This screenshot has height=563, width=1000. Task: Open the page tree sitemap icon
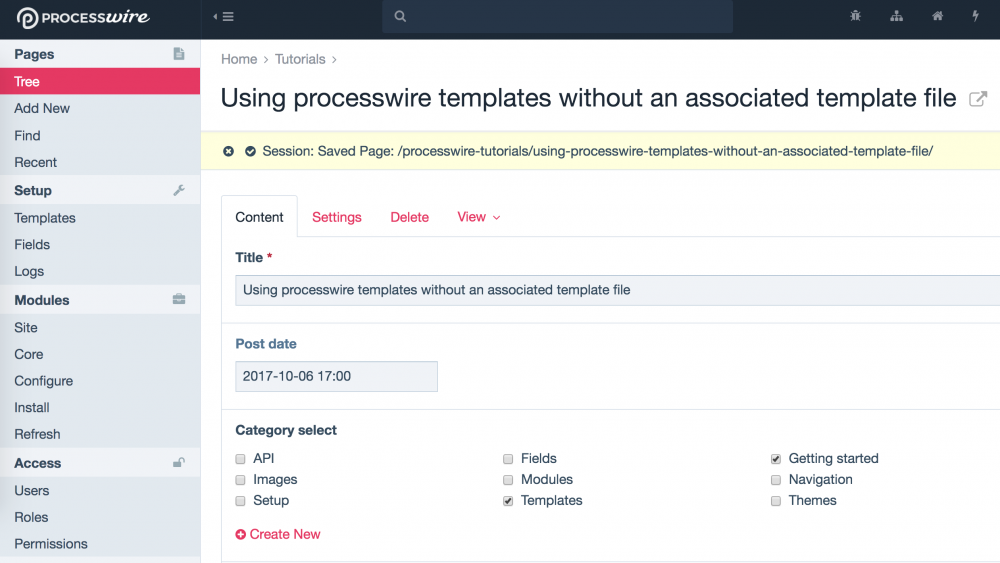tap(896, 17)
